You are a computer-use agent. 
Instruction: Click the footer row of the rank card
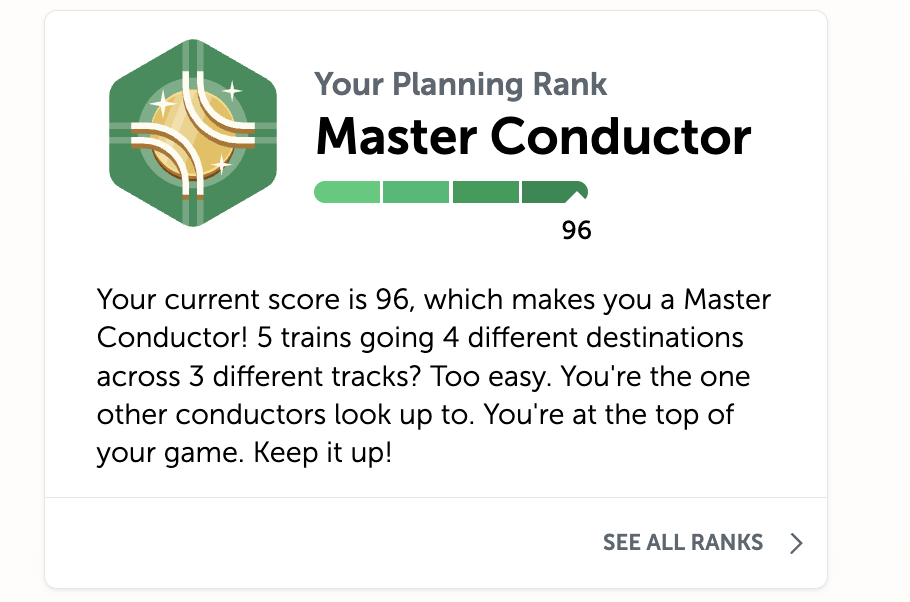[x=436, y=543]
